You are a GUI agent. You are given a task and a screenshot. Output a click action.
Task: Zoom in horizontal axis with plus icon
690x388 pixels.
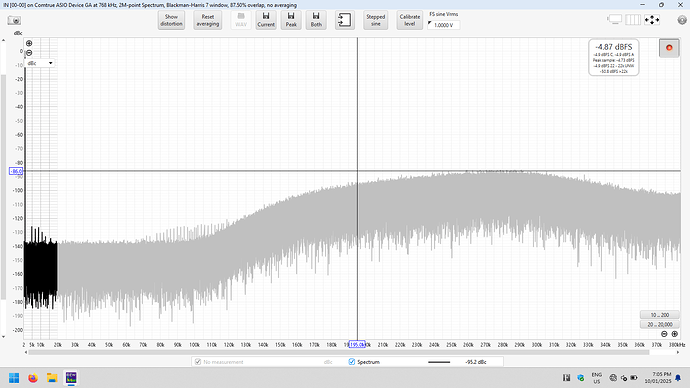[x=674, y=334]
